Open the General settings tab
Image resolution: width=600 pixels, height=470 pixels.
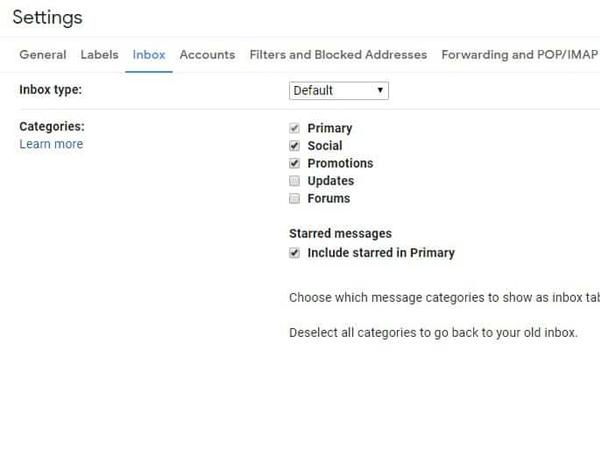point(43,55)
